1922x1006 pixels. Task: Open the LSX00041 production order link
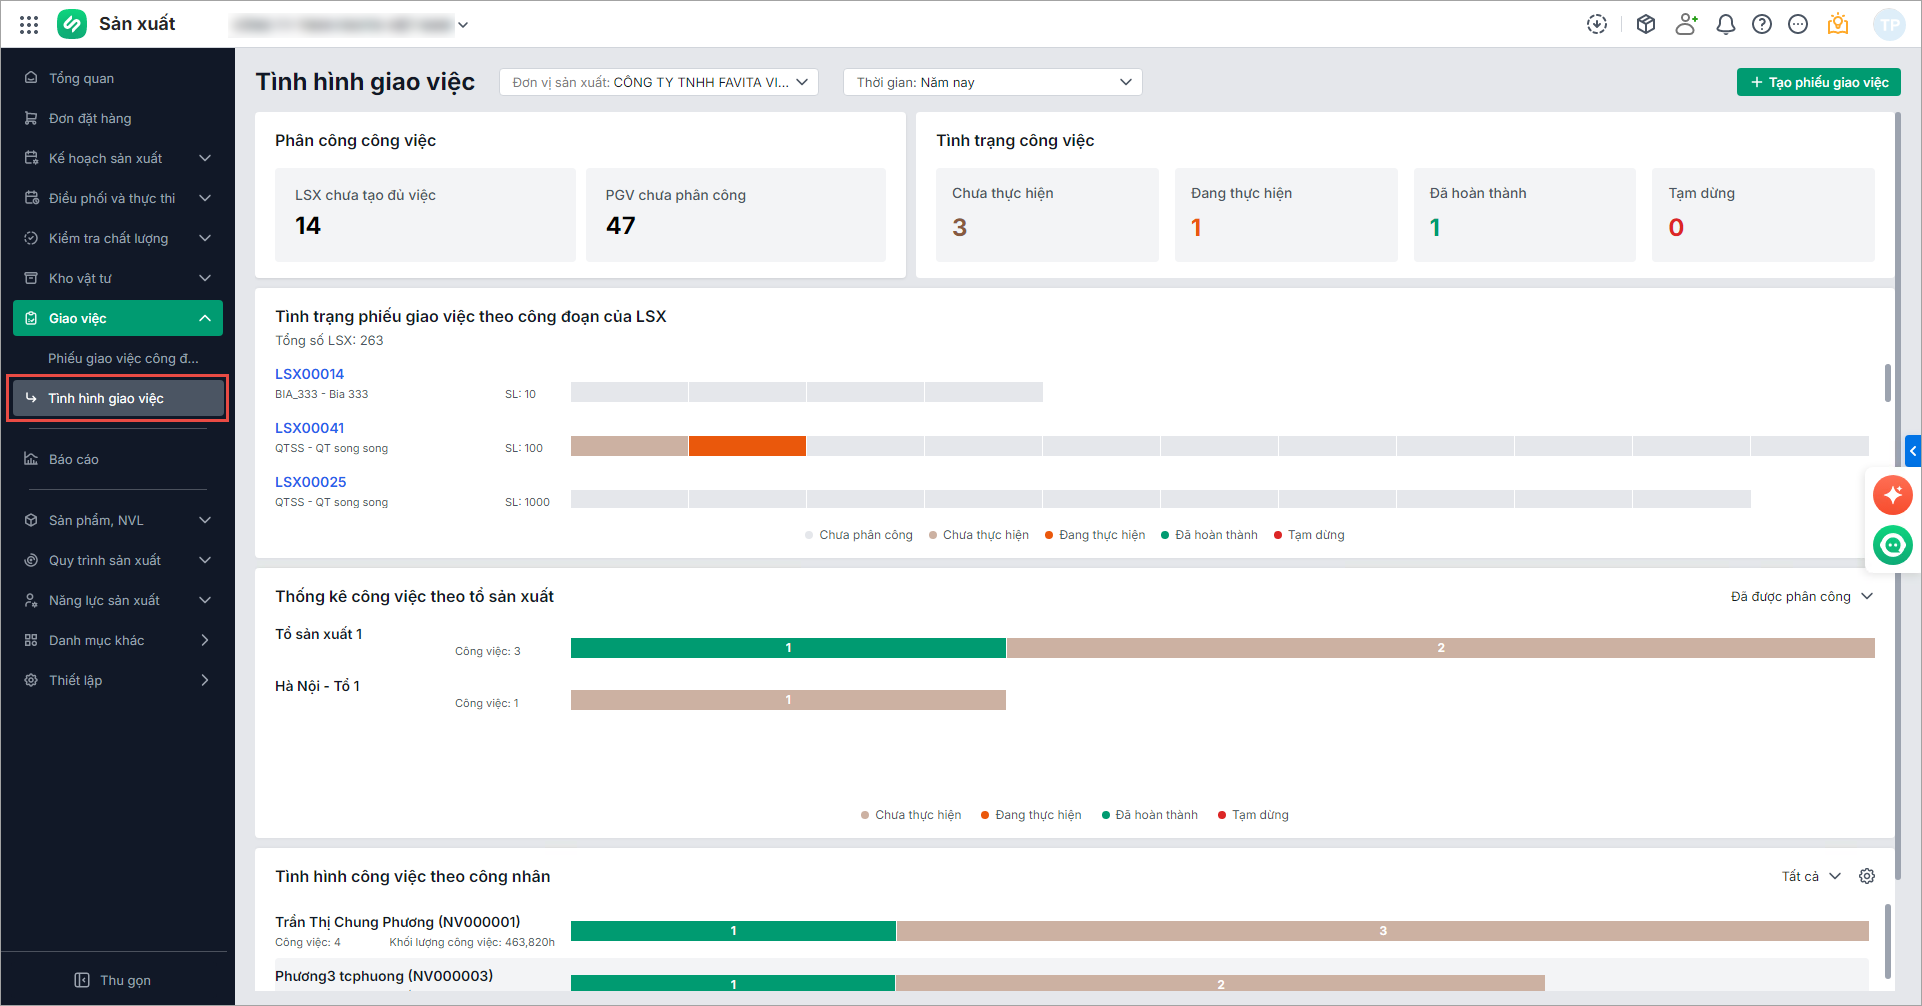point(309,428)
